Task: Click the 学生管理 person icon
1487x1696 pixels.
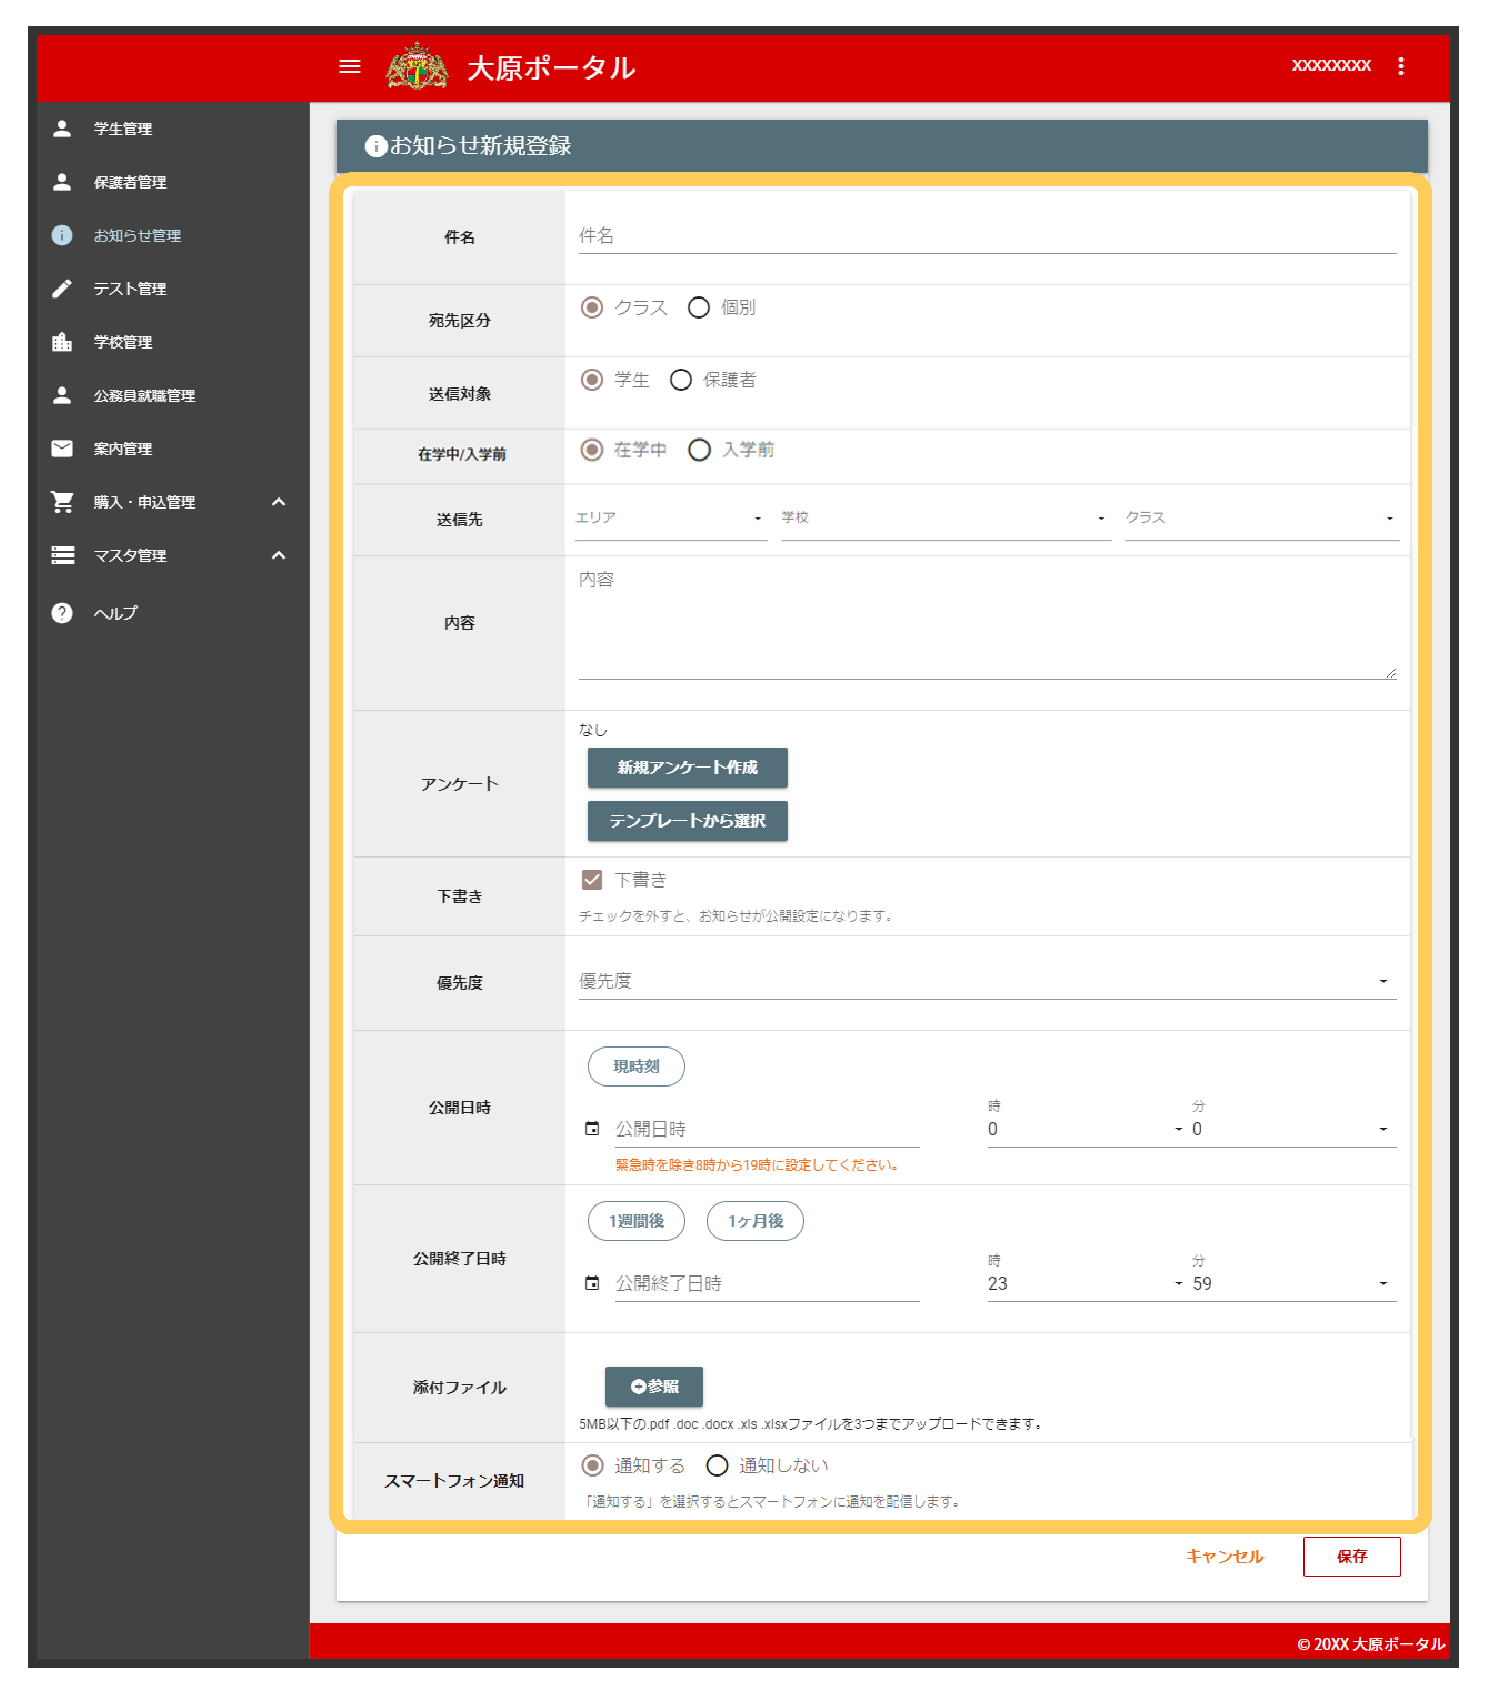Action: point(62,128)
